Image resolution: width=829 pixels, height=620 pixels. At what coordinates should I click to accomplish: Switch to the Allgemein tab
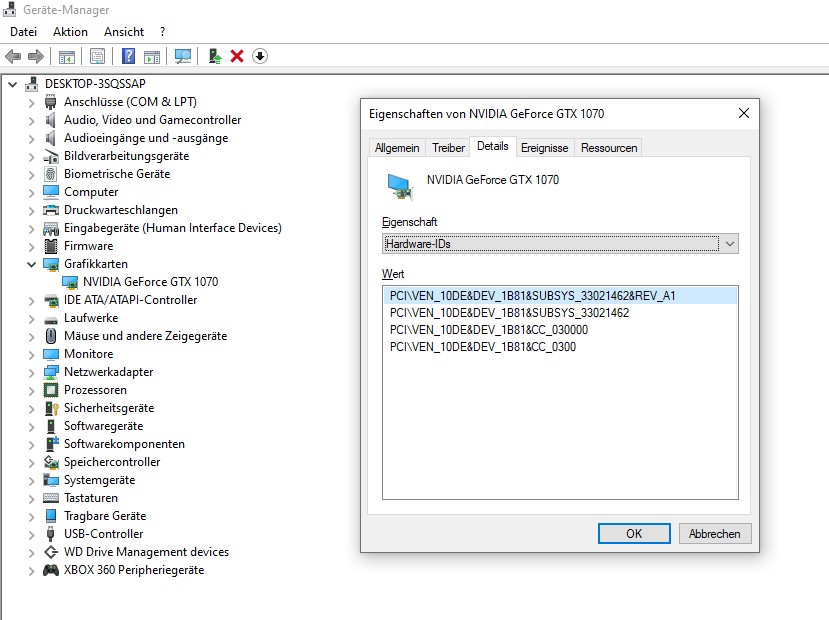pyautogui.click(x=397, y=148)
